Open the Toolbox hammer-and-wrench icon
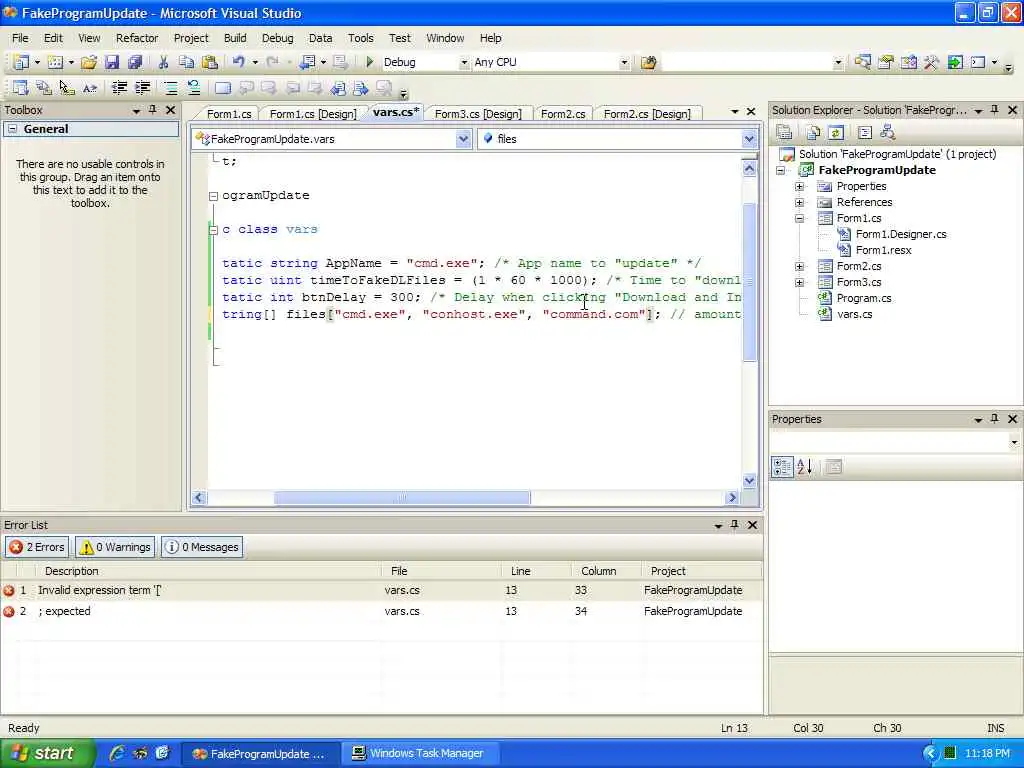Image resolution: width=1024 pixels, height=768 pixels. [x=931, y=62]
